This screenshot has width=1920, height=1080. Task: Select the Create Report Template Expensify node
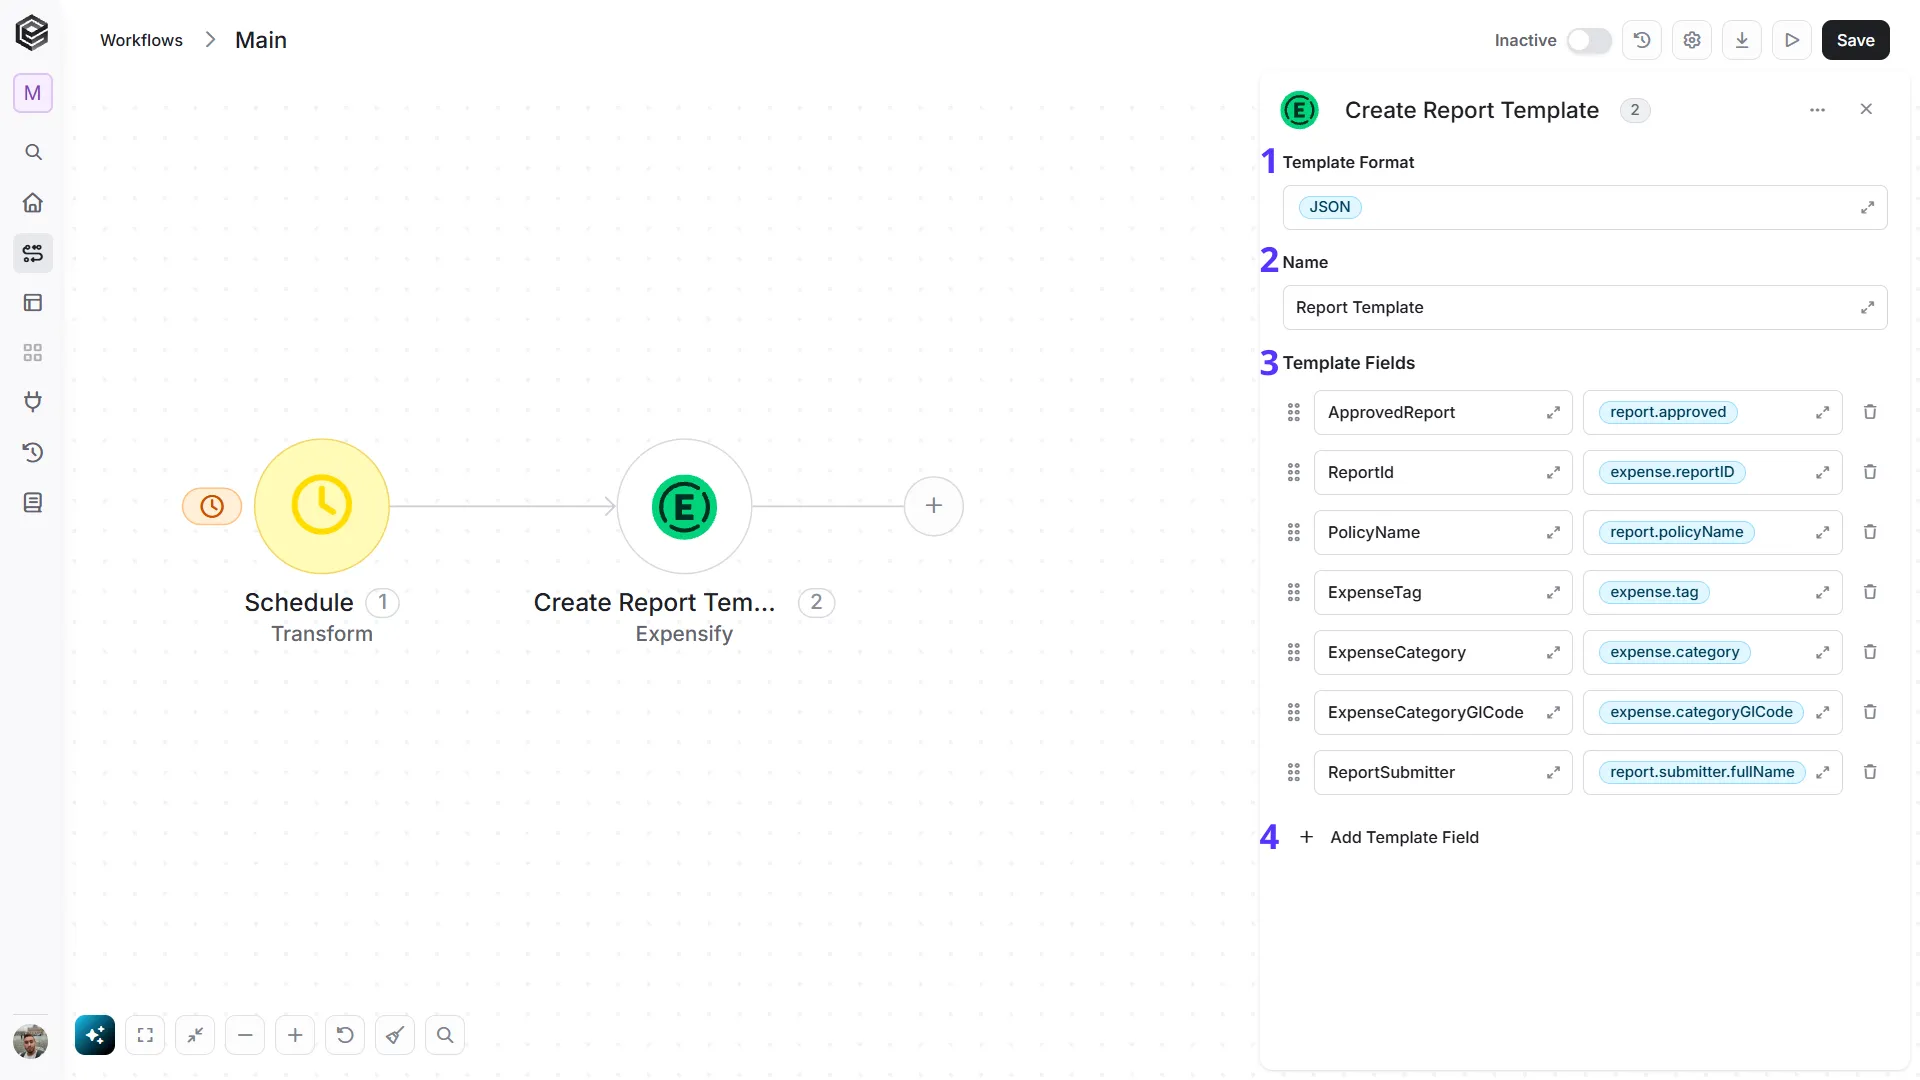684,506
